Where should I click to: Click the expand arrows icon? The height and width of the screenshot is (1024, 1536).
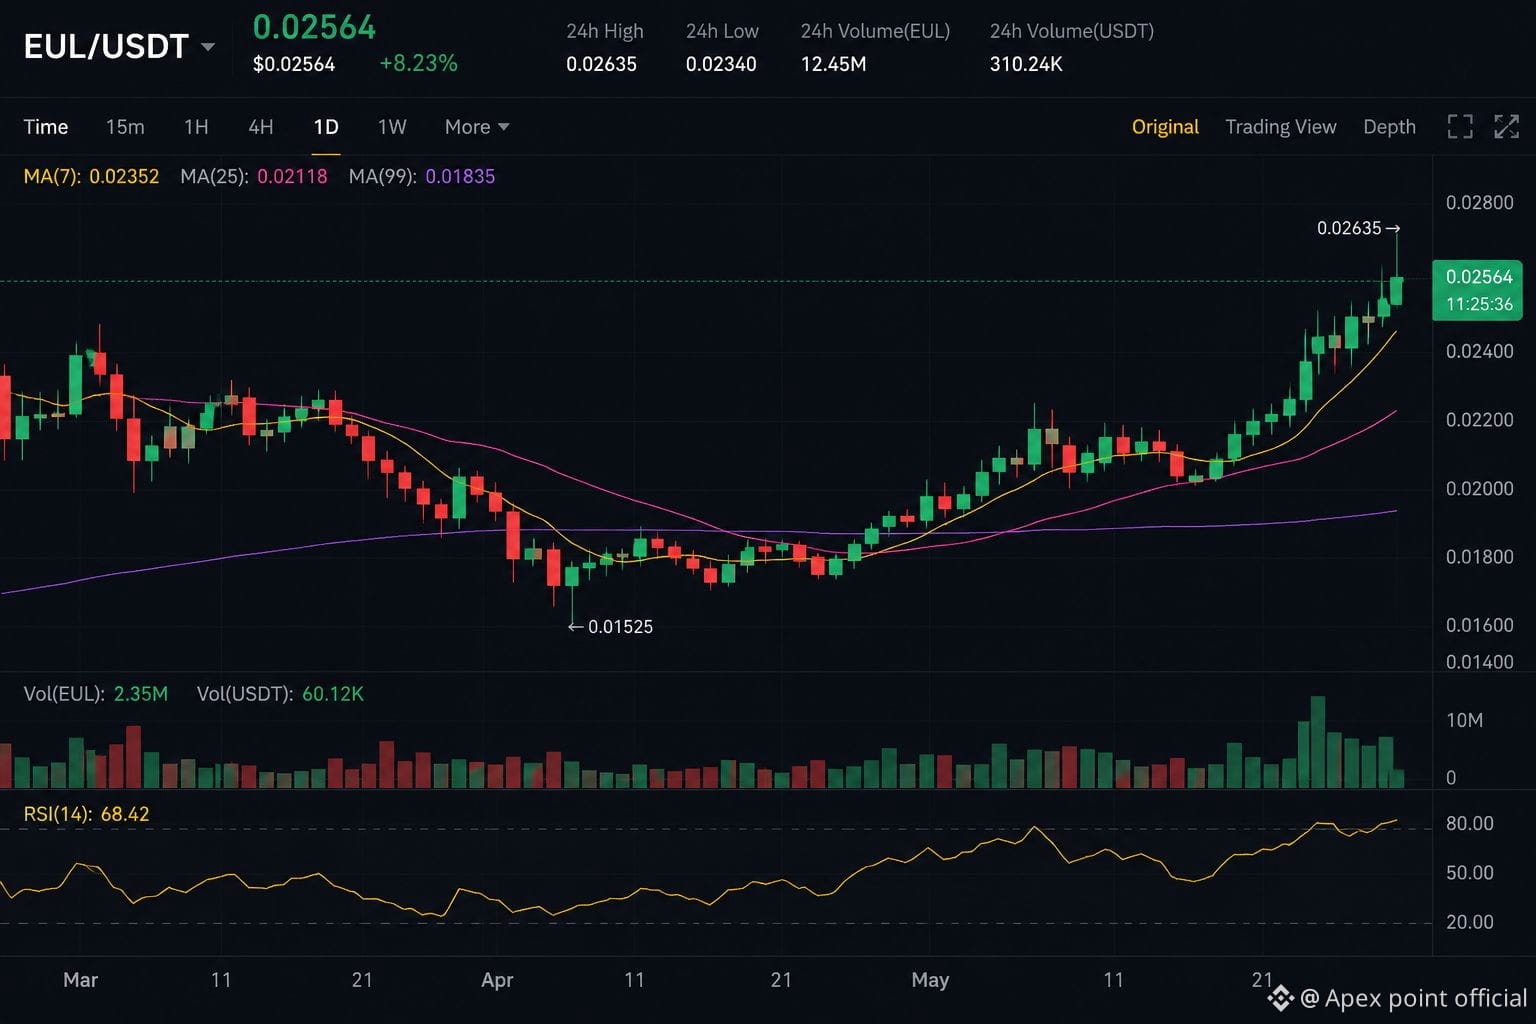[1506, 126]
